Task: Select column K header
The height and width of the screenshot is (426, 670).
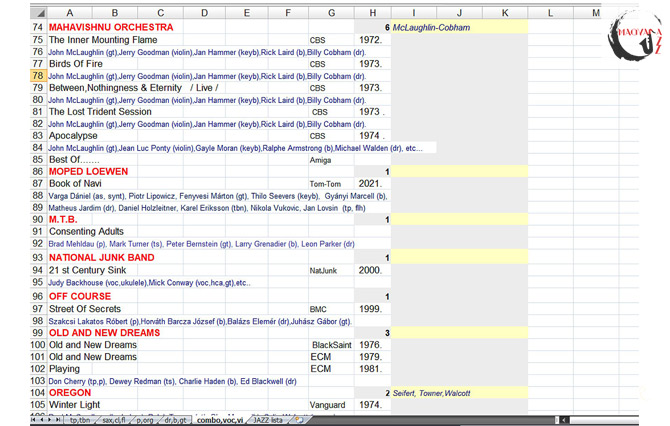Action: click(x=505, y=13)
